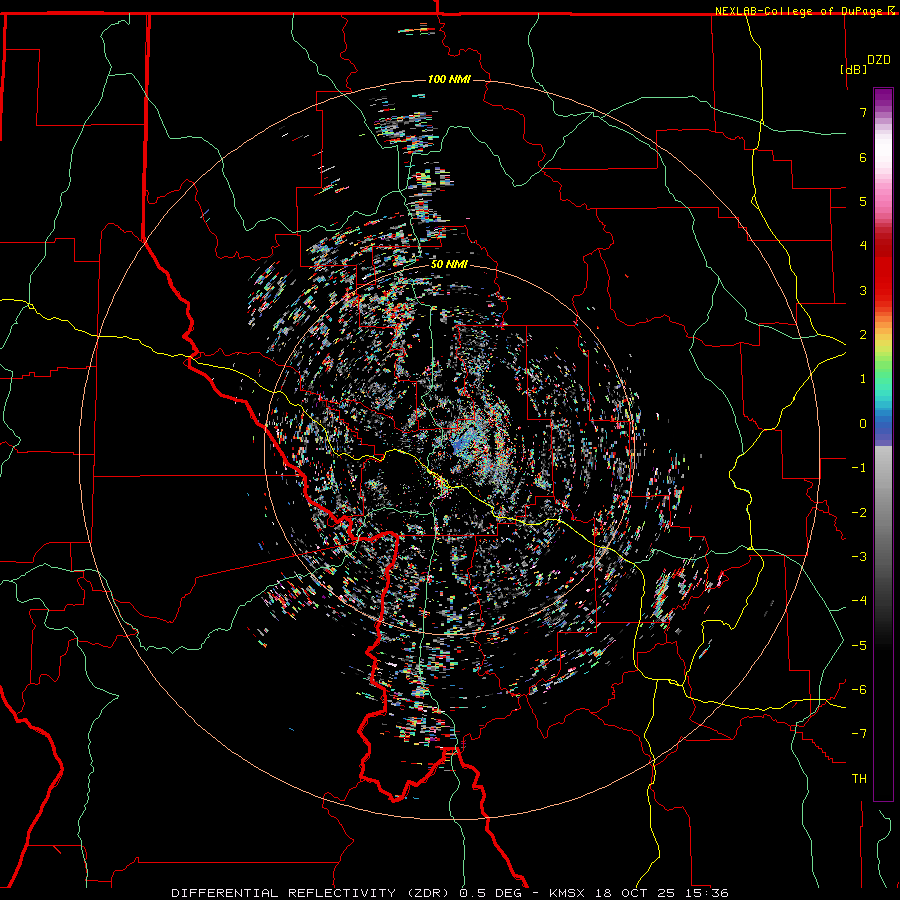Click the blue radar site at rings' center

[458, 446]
